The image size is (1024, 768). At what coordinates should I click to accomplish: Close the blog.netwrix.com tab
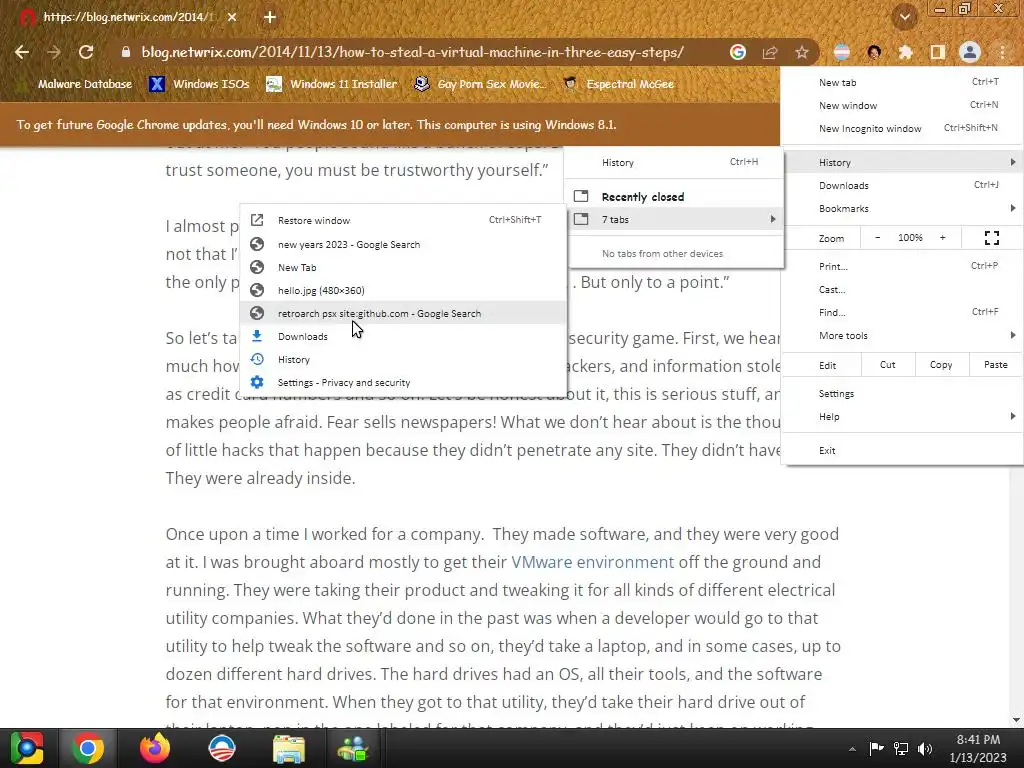click(x=232, y=17)
